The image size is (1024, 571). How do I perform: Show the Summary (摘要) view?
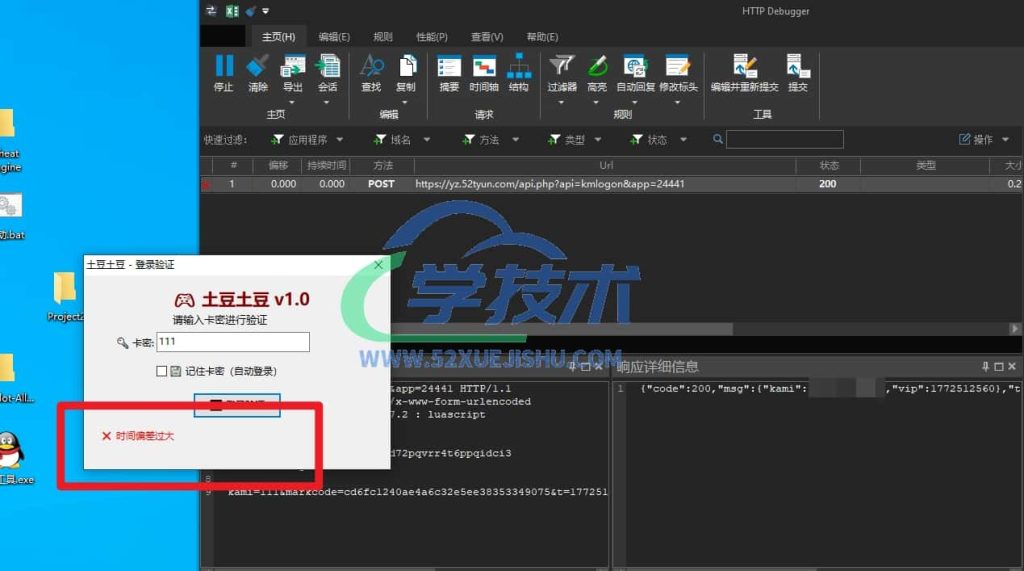(x=449, y=66)
